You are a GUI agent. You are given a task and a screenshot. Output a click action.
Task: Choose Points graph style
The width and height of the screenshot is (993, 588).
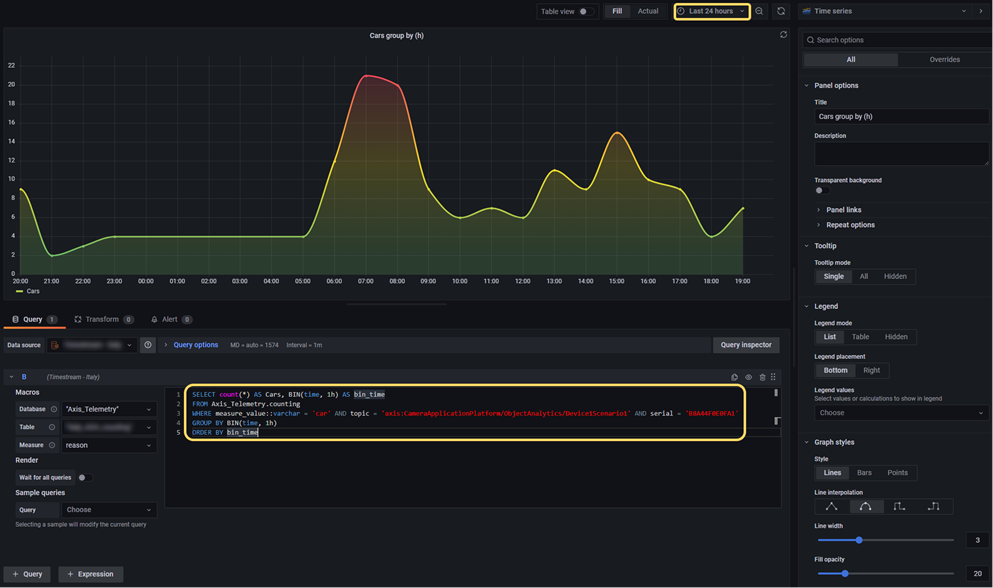(x=897, y=473)
